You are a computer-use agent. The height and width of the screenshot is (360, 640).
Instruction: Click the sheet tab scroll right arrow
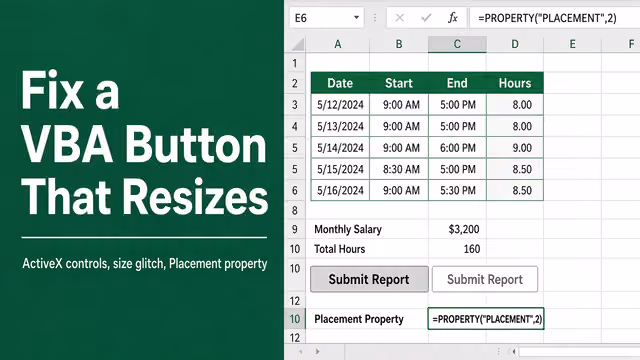pos(318,351)
